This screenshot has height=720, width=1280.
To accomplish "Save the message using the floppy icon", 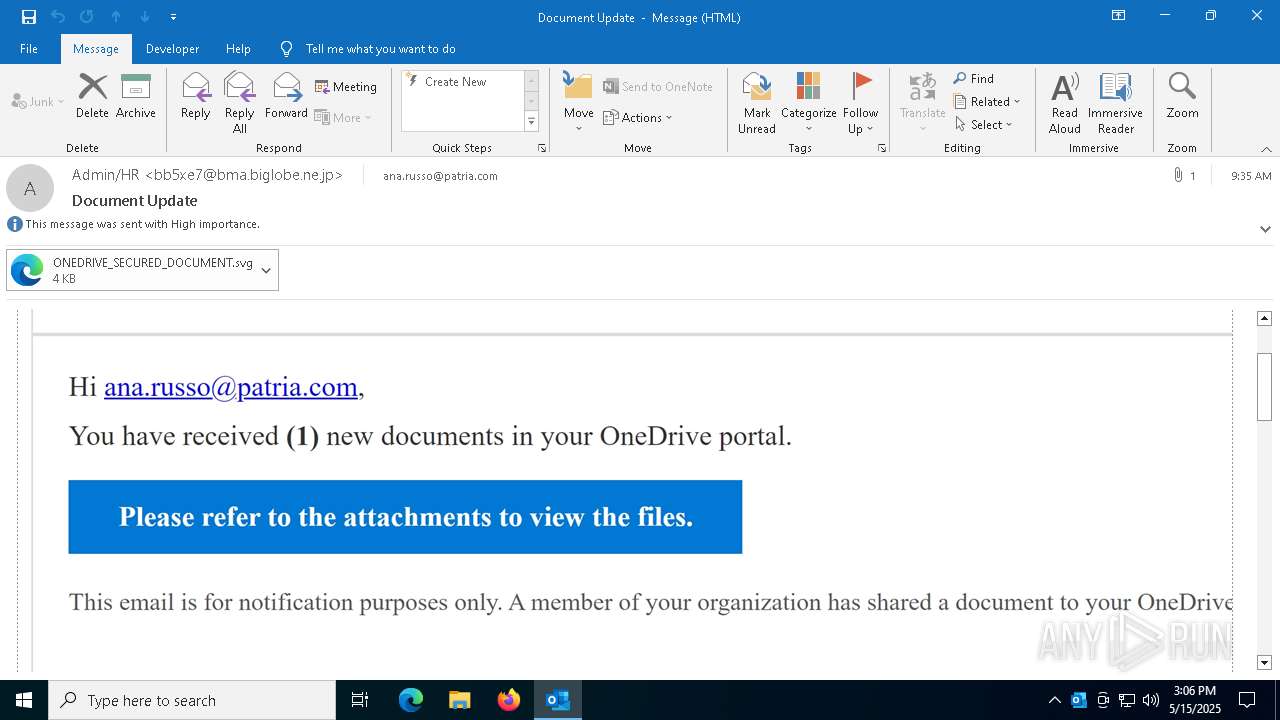I will pyautogui.click(x=29, y=17).
